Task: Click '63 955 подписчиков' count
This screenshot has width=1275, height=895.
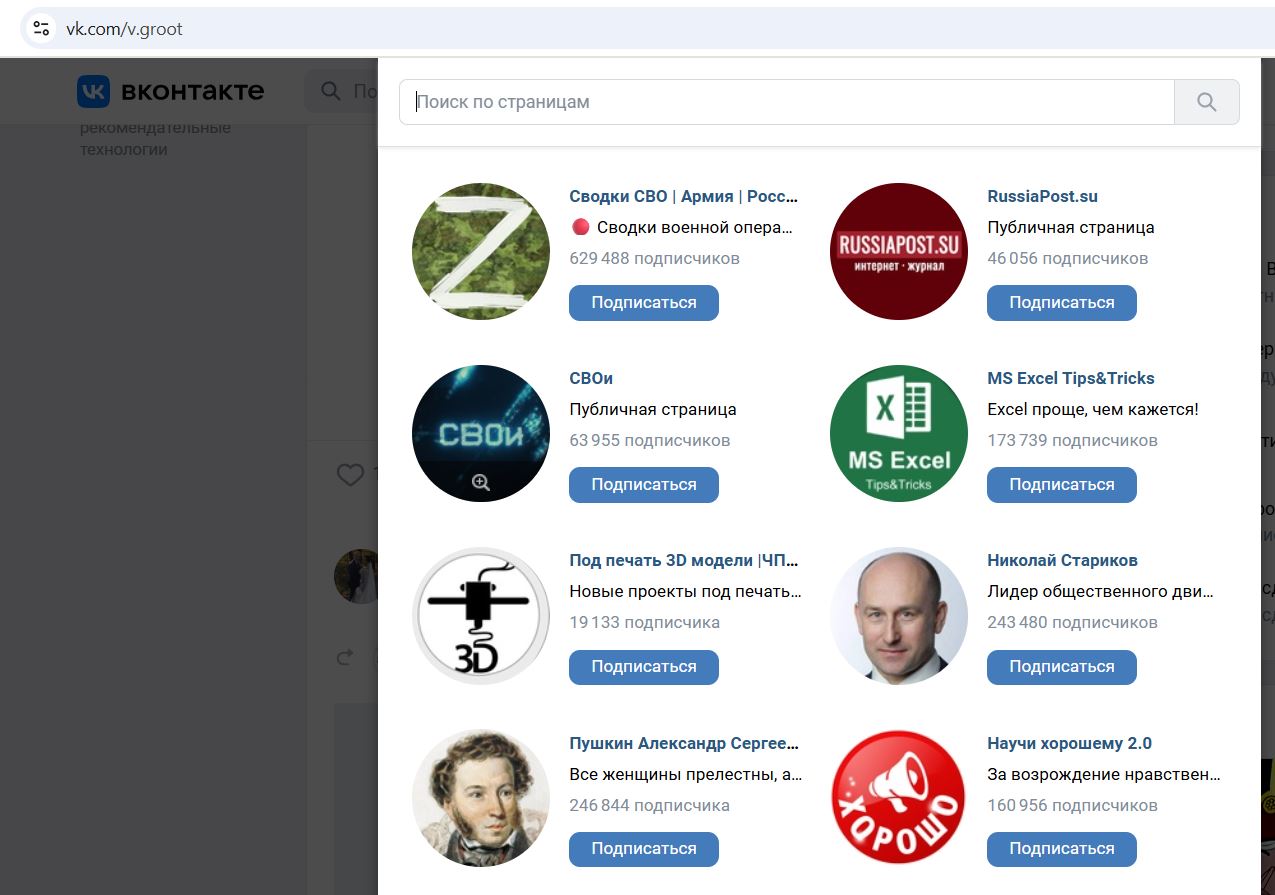Action: click(649, 440)
